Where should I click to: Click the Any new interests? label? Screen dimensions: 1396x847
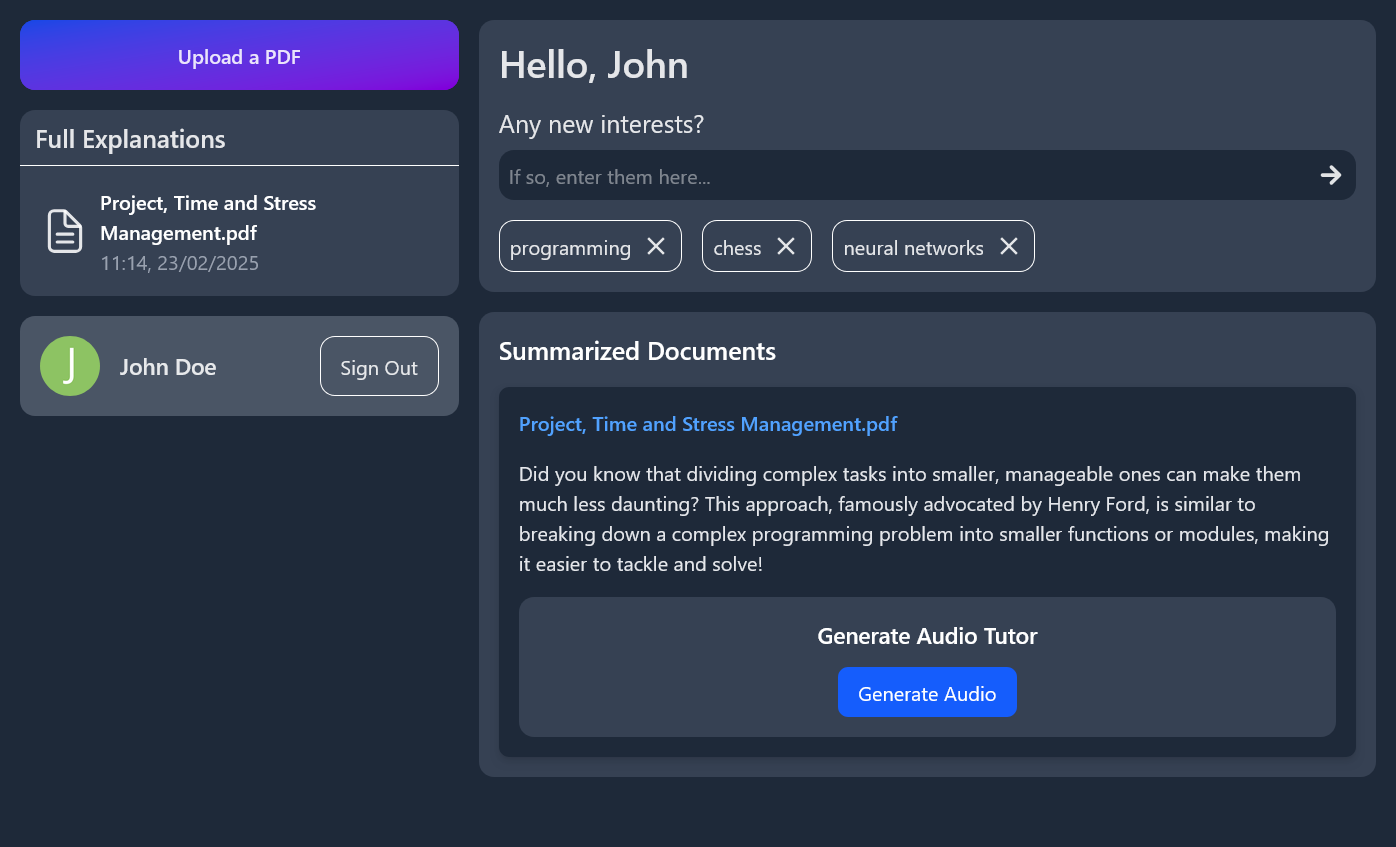pyautogui.click(x=601, y=125)
